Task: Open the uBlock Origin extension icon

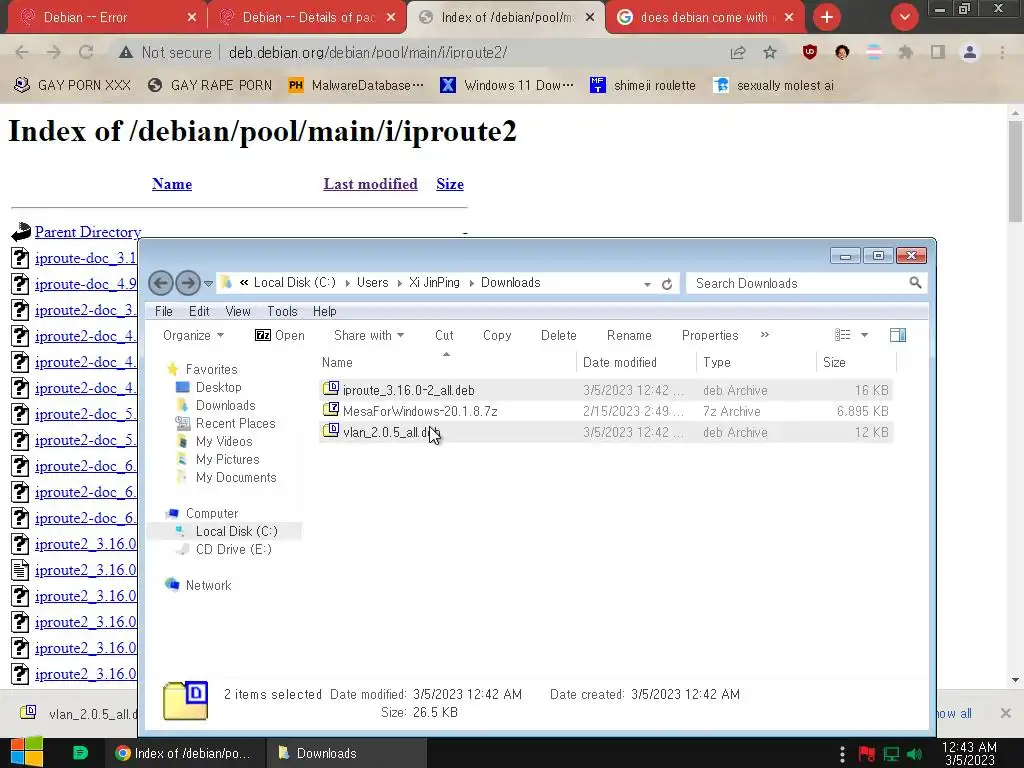Action: (x=810, y=52)
